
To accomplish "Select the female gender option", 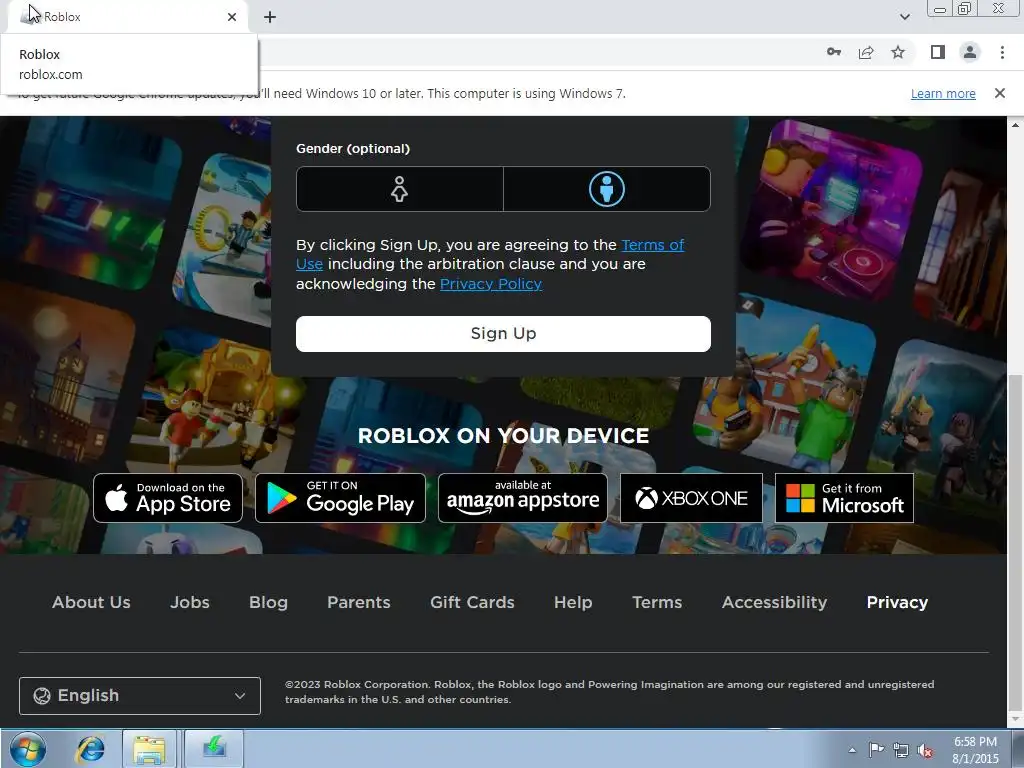I will coord(400,189).
